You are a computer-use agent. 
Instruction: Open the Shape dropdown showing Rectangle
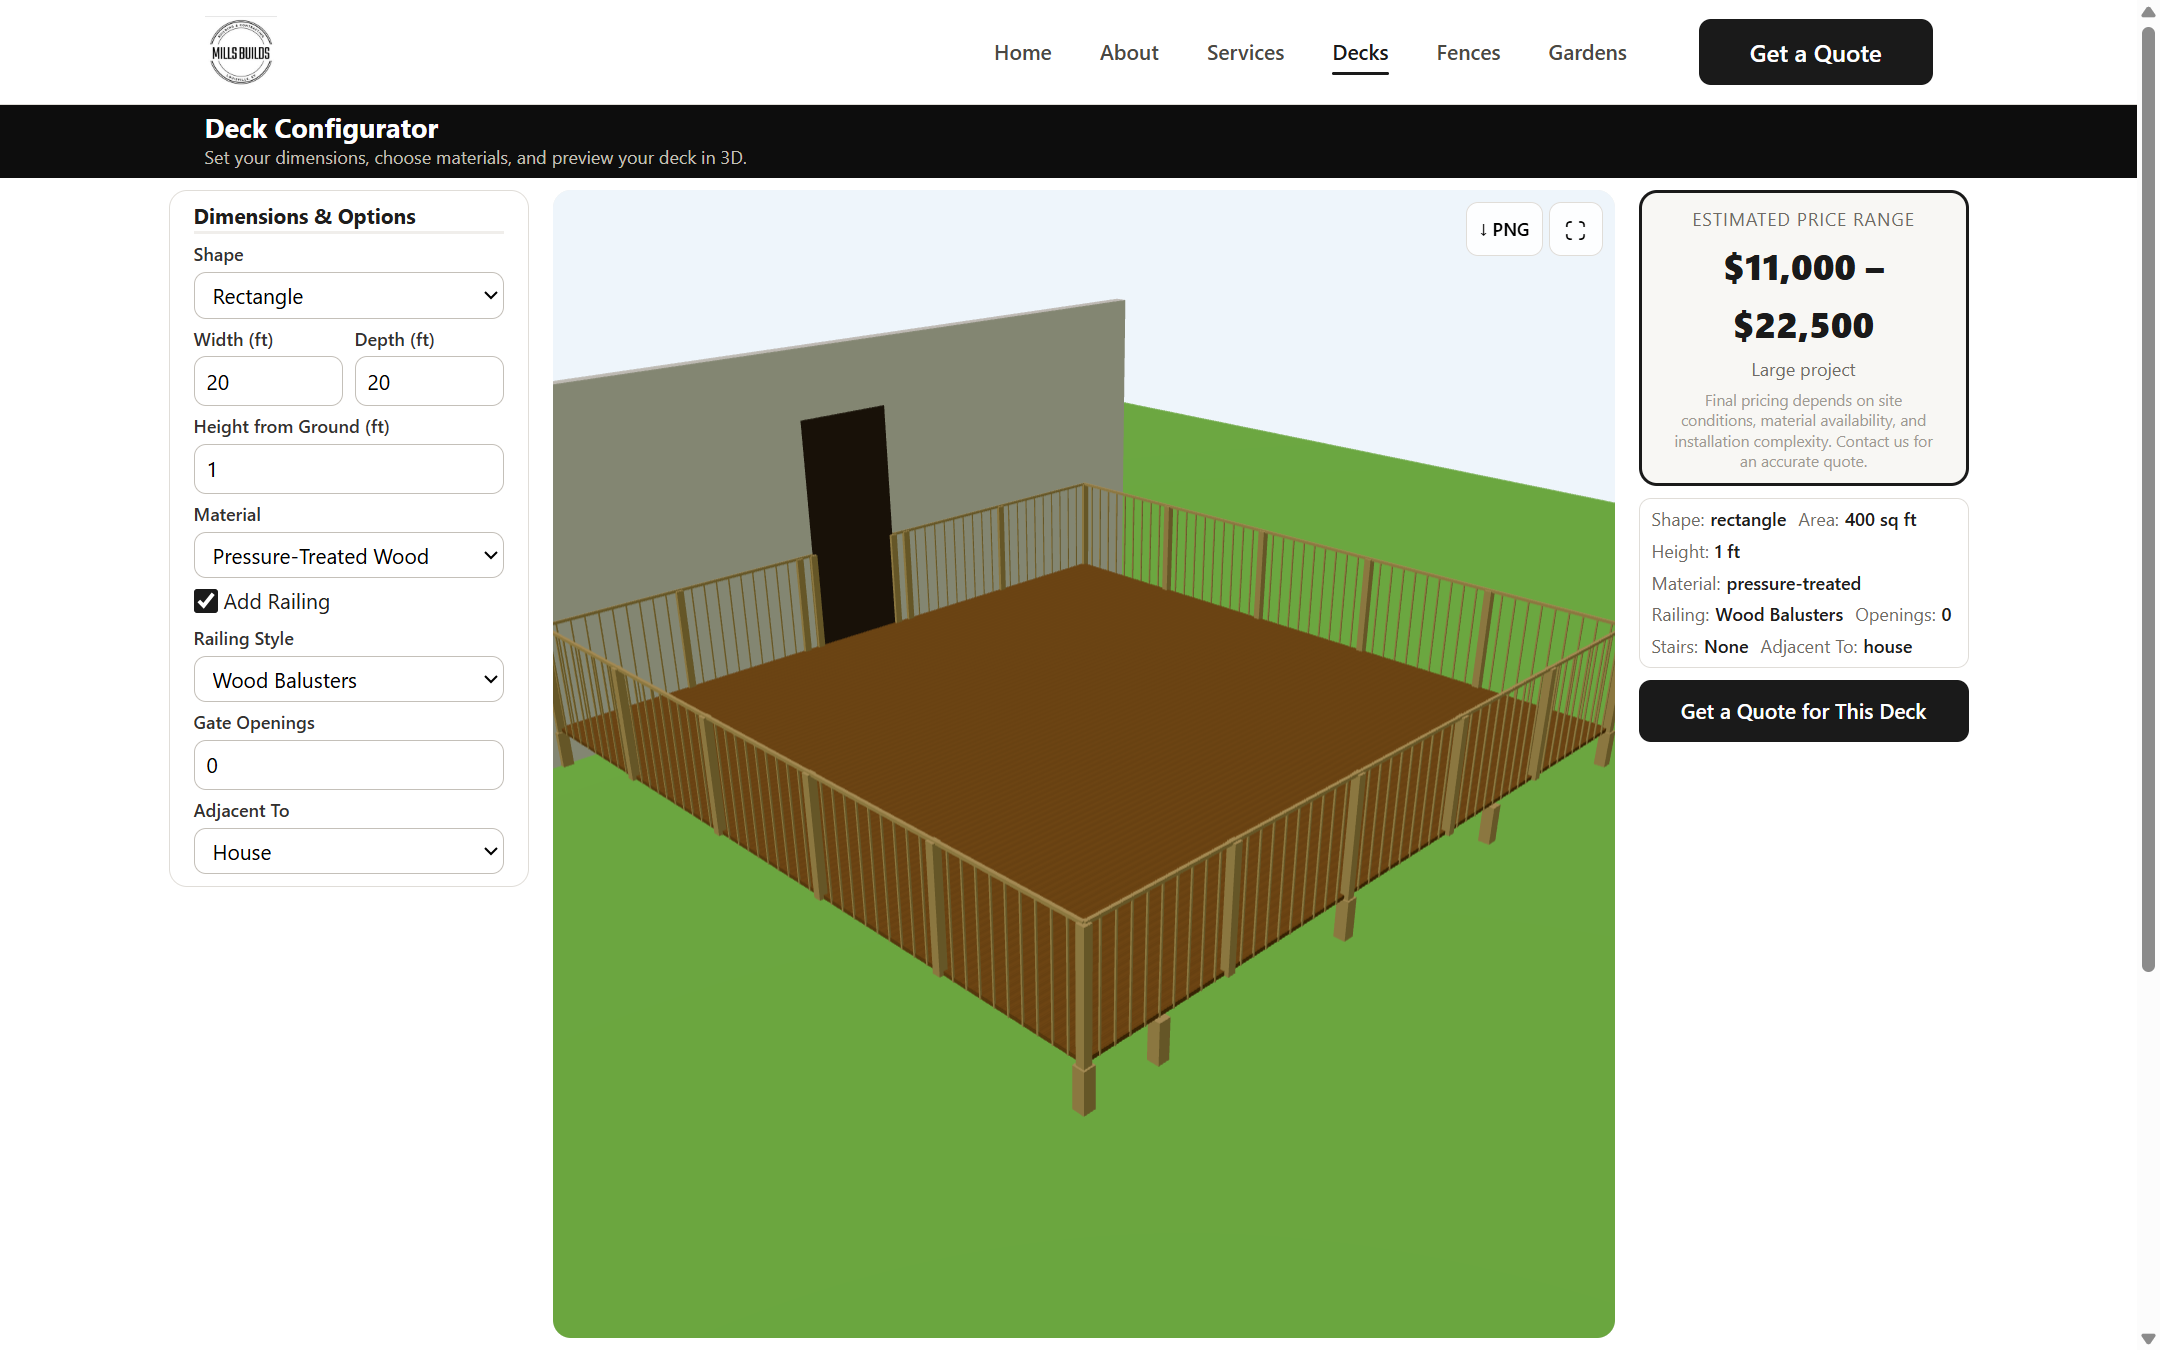coord(349,296)
